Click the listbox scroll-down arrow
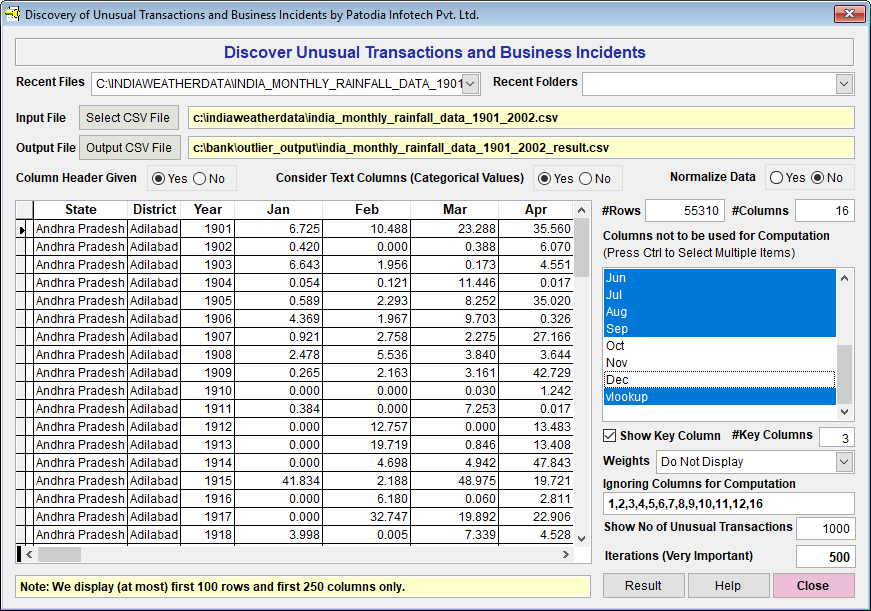871x611 pixels. coord(845,412)
